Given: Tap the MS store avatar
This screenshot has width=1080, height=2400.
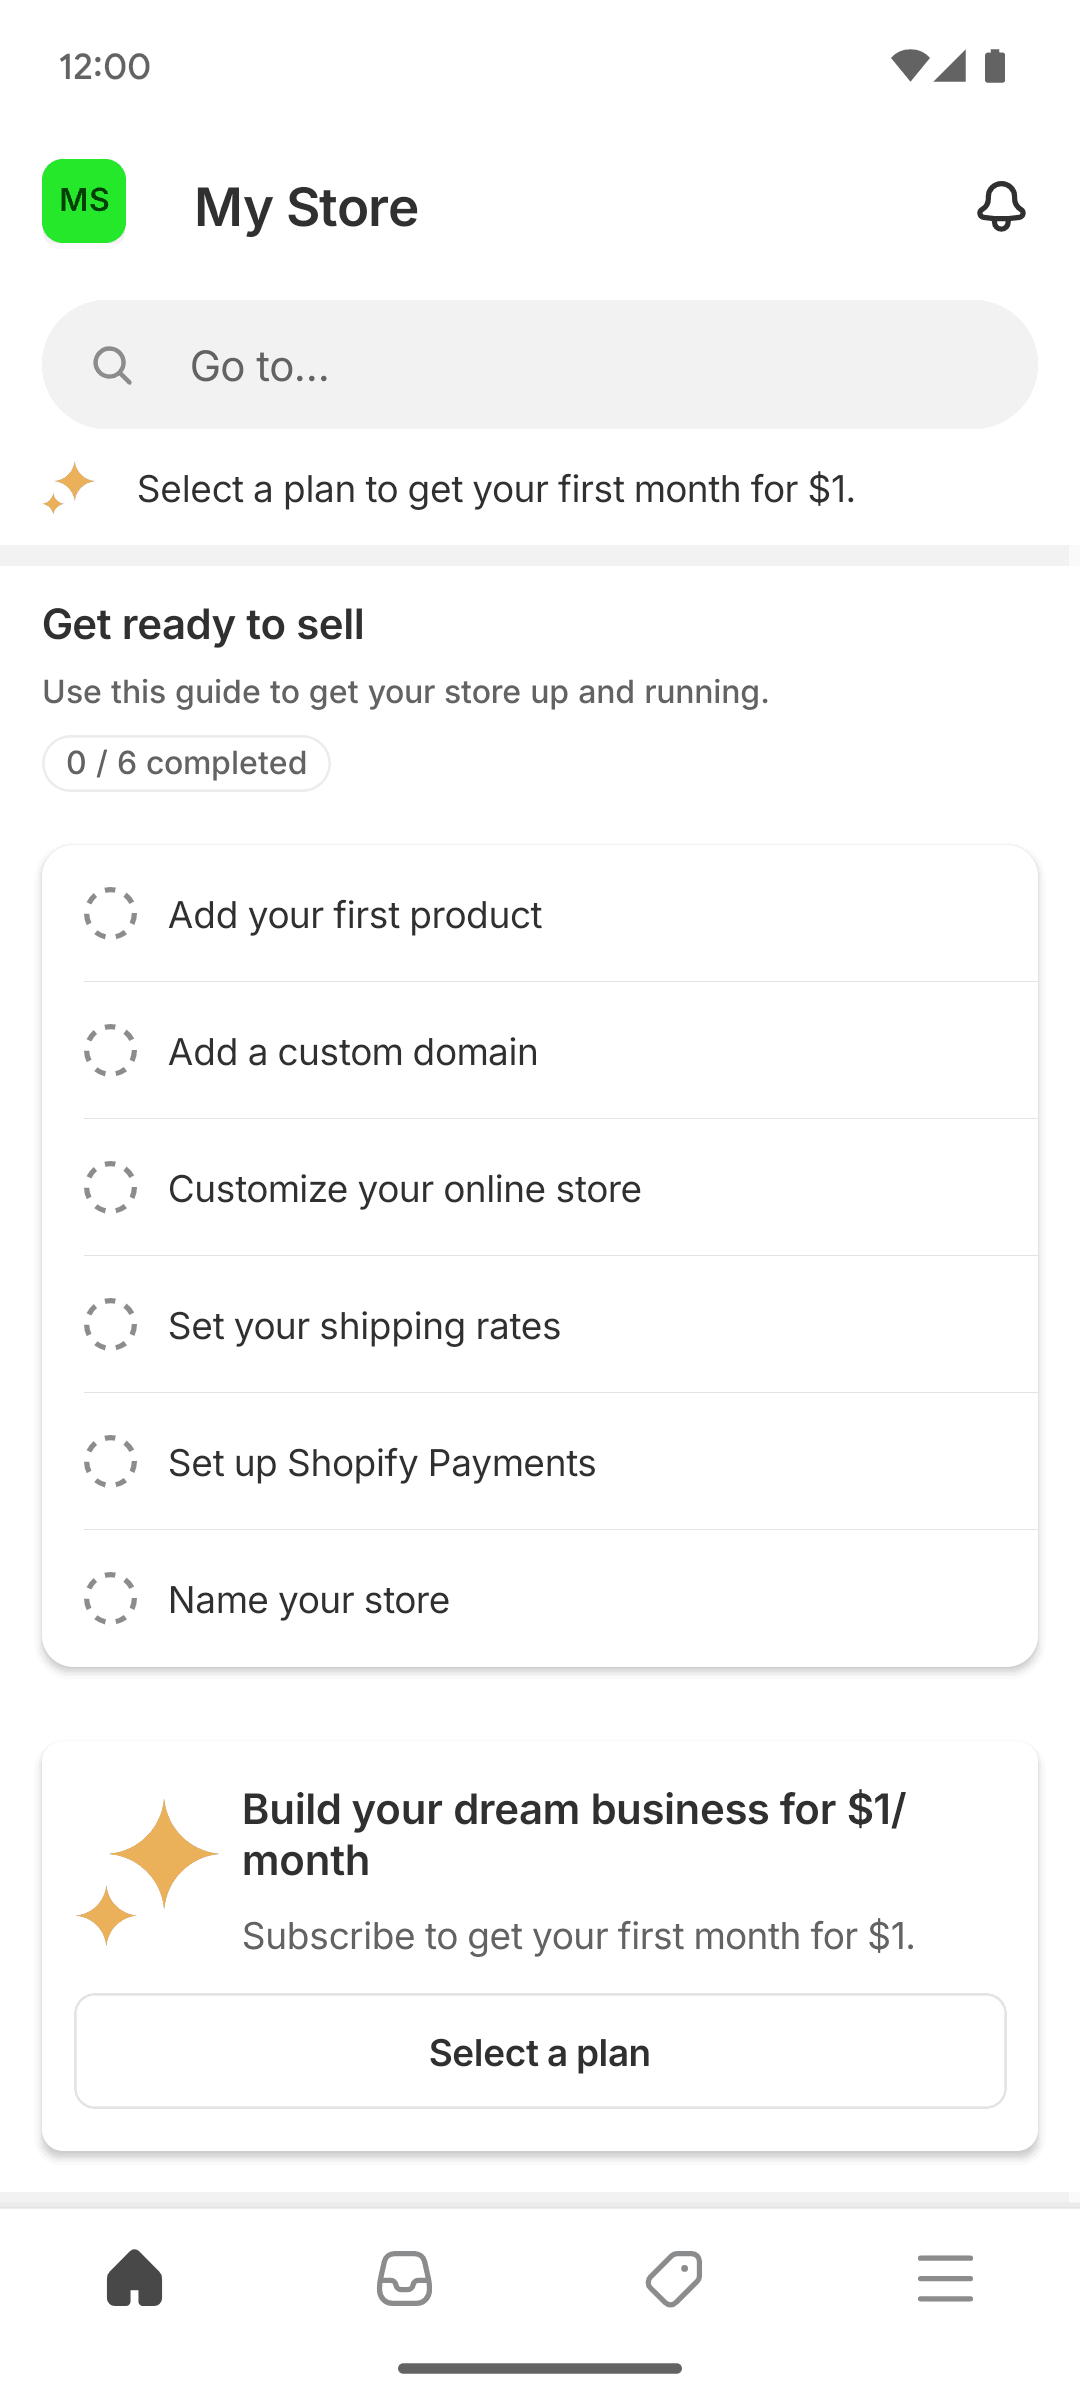Looking at the screenshot, I should coord(84,201).
